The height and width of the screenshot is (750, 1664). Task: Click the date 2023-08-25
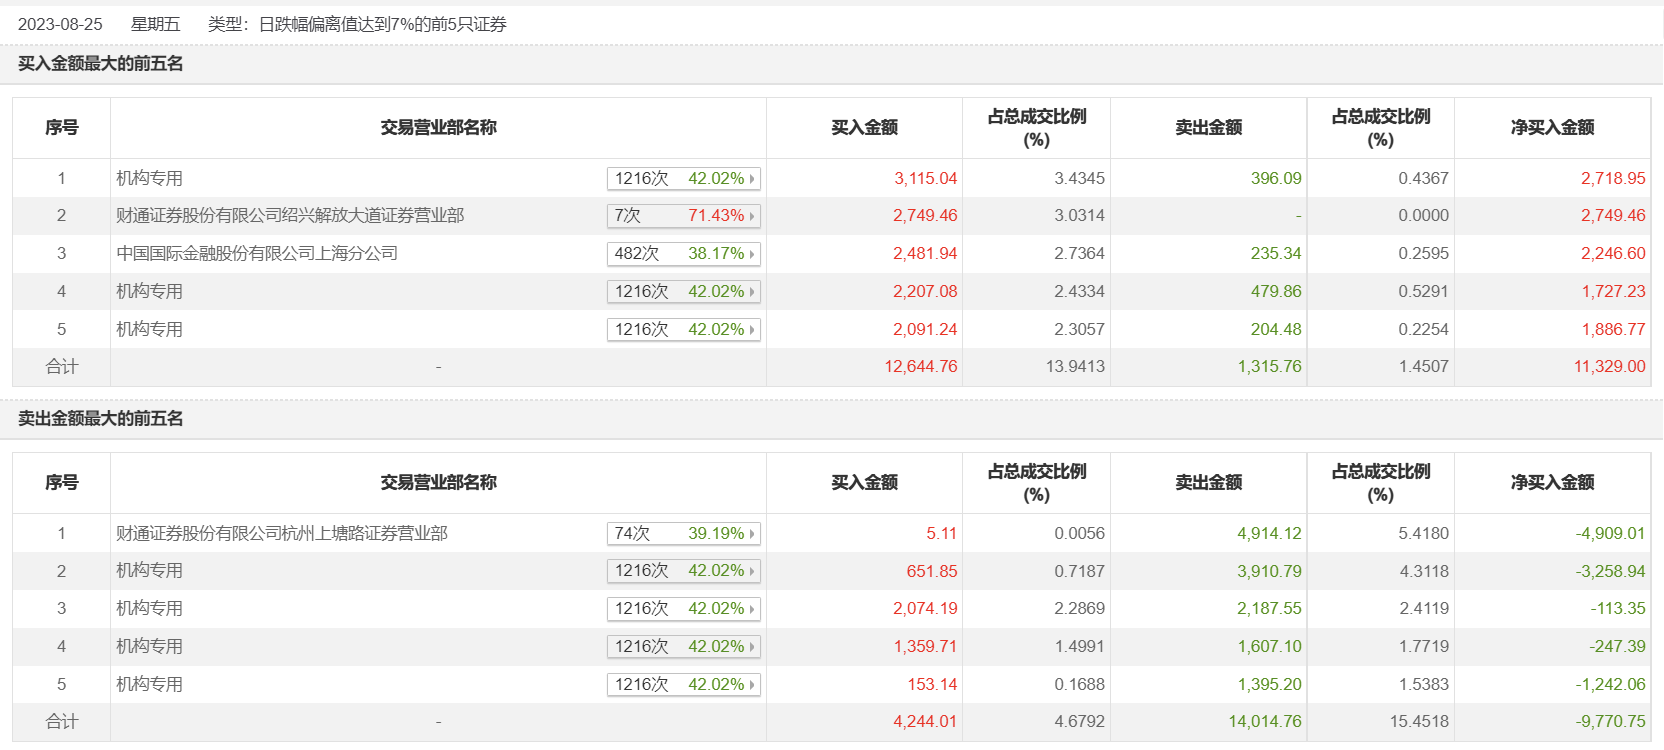tap(60, 24)
